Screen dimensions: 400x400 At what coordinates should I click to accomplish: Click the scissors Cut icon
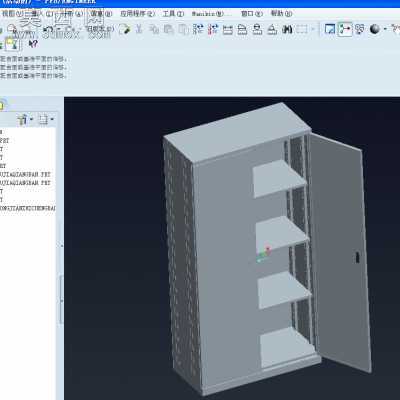click(x=139, y=29)
